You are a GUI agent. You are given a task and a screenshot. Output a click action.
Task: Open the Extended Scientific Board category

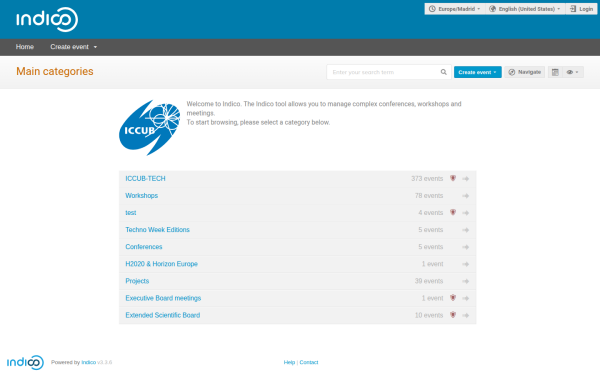point(163,315)
